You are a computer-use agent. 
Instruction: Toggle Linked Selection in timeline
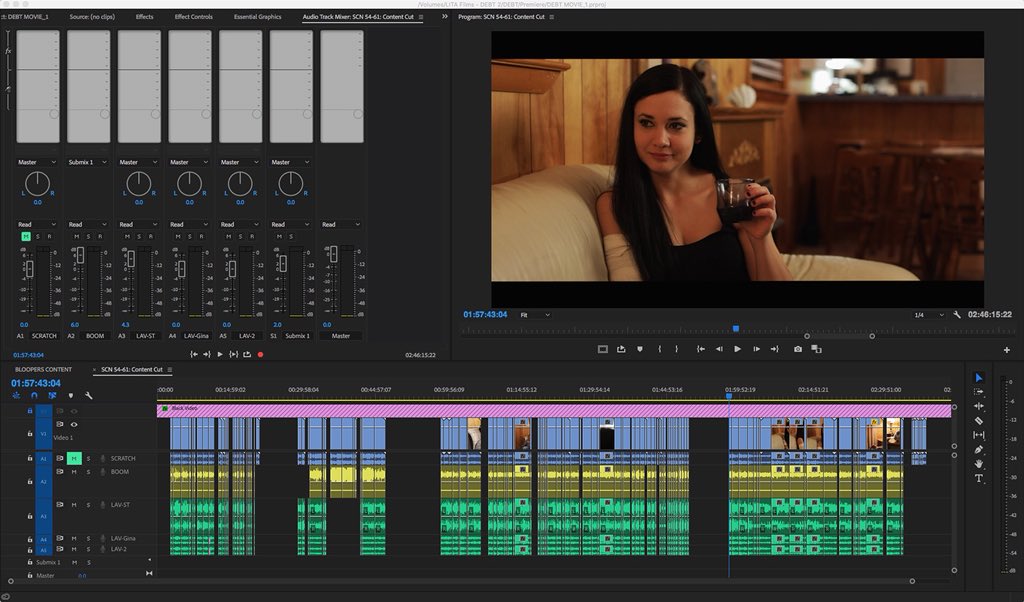pos(52,396)
